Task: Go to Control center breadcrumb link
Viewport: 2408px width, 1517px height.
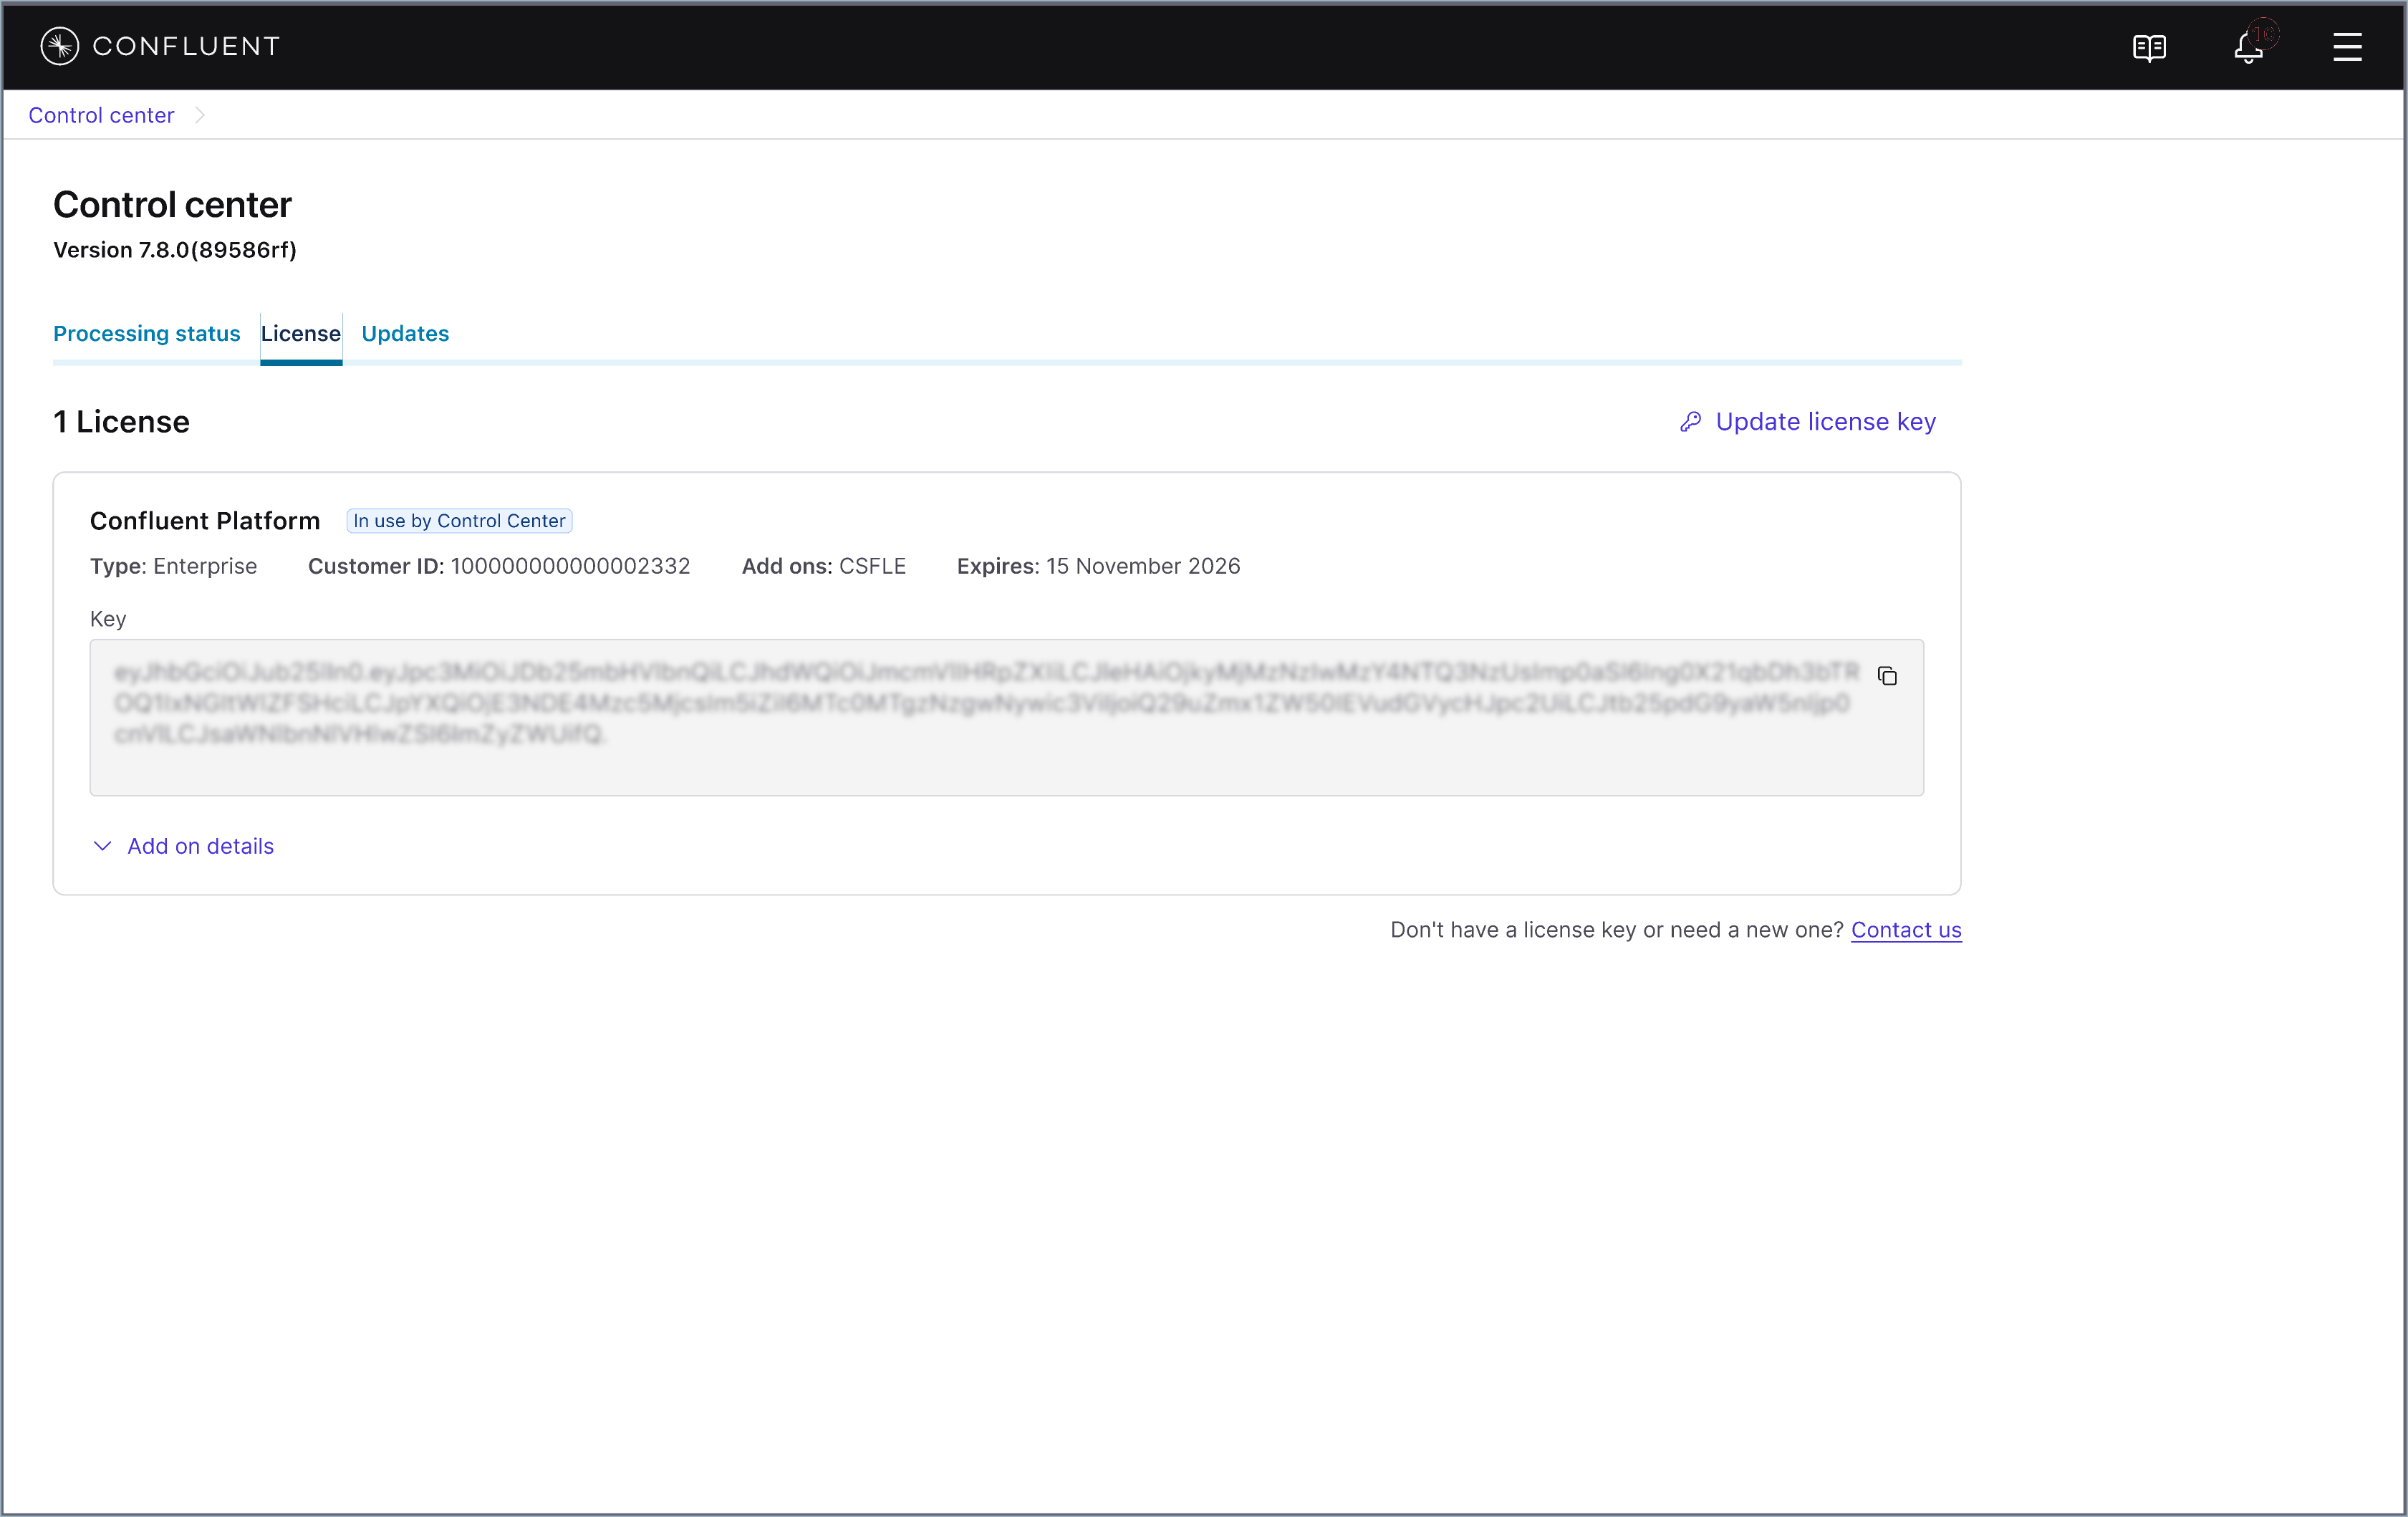Action: [101, 115]
